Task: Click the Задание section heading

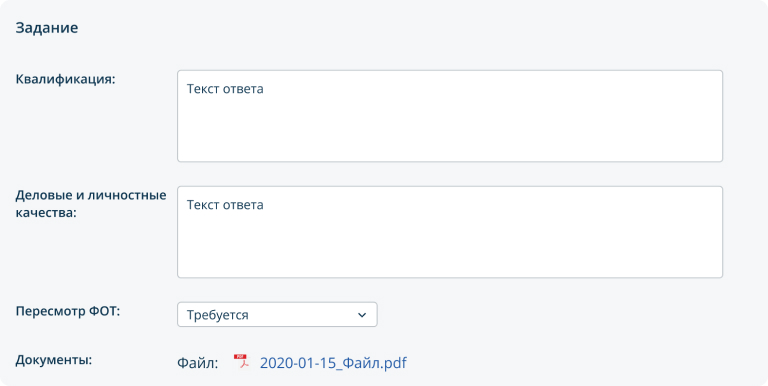Action: (x=47, y=27)
